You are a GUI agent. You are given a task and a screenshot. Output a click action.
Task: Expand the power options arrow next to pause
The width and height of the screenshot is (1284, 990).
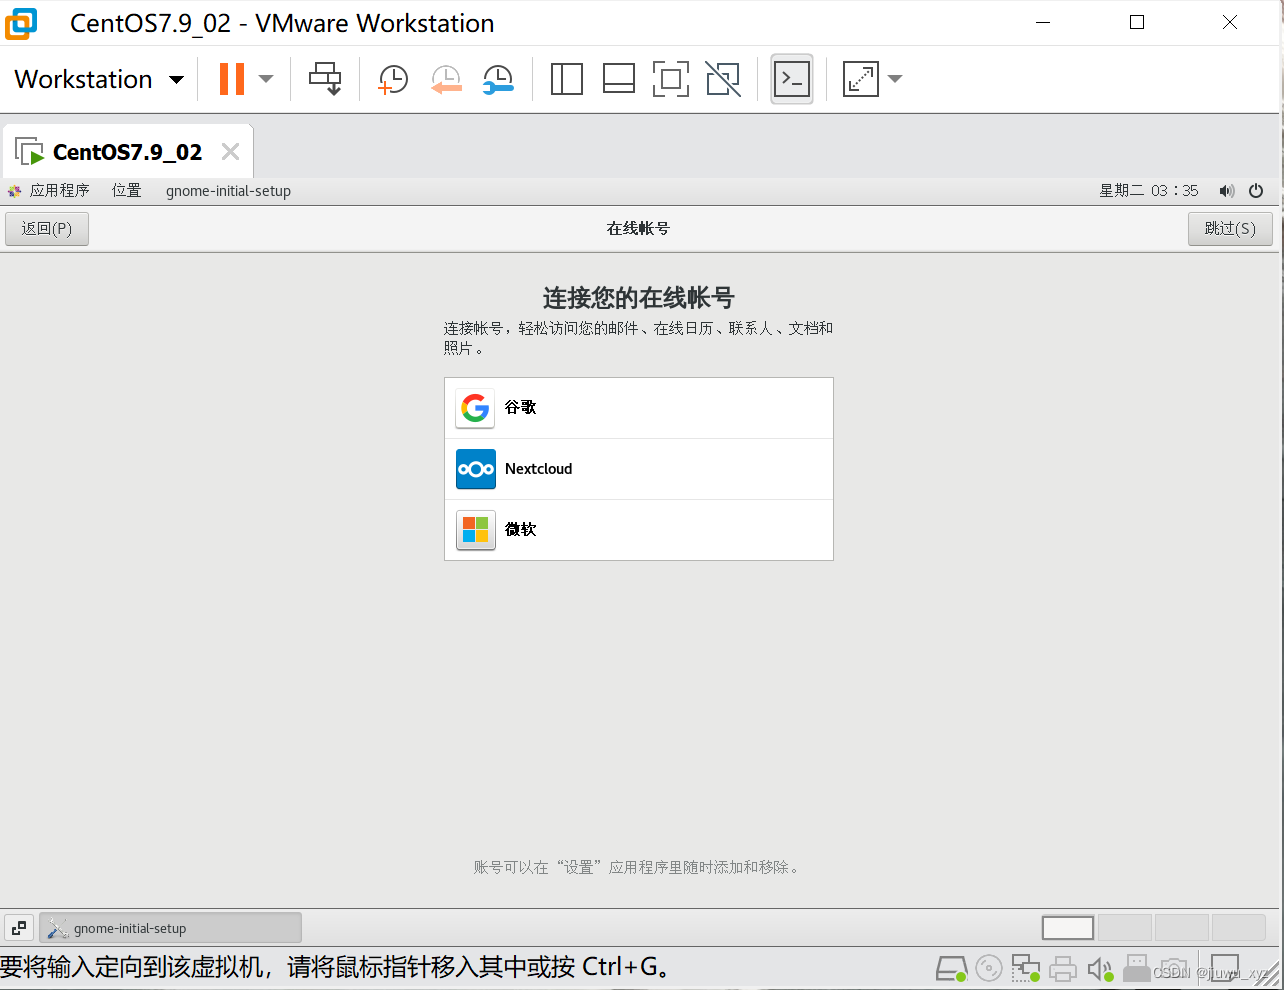(x=266, y=79)
